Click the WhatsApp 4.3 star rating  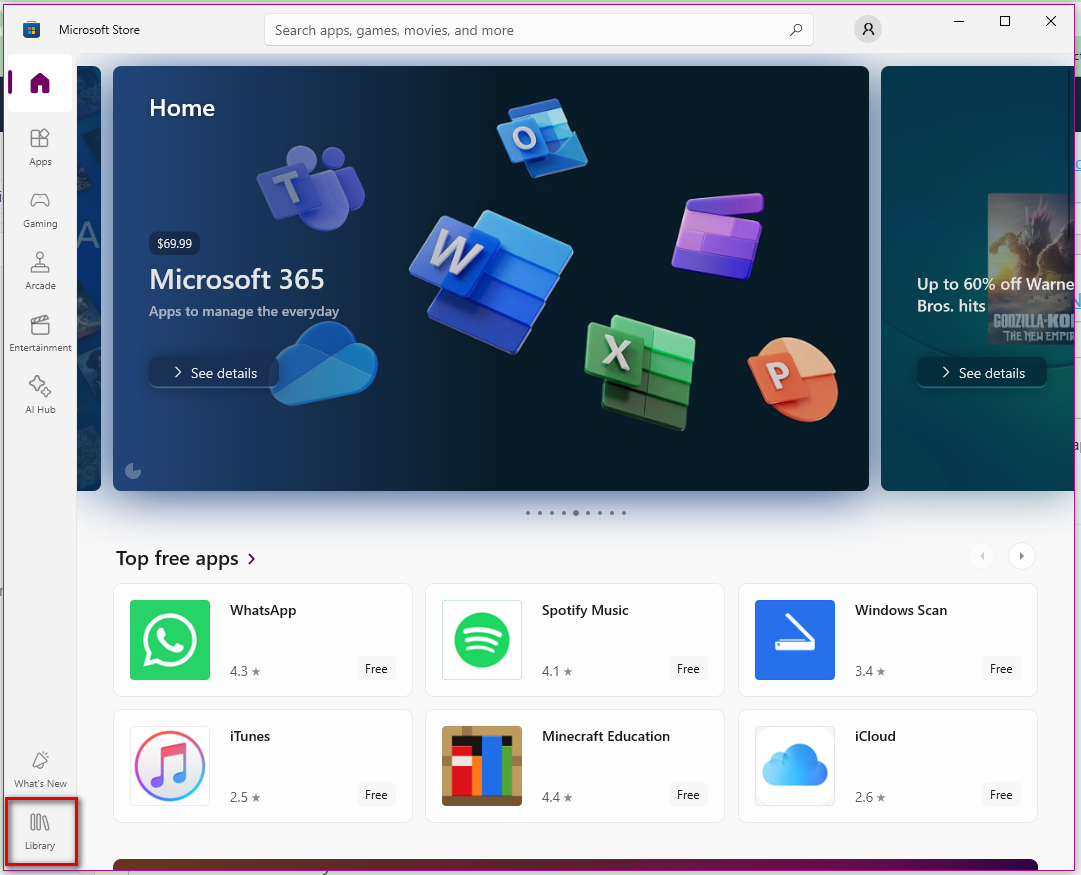(245, 671)
